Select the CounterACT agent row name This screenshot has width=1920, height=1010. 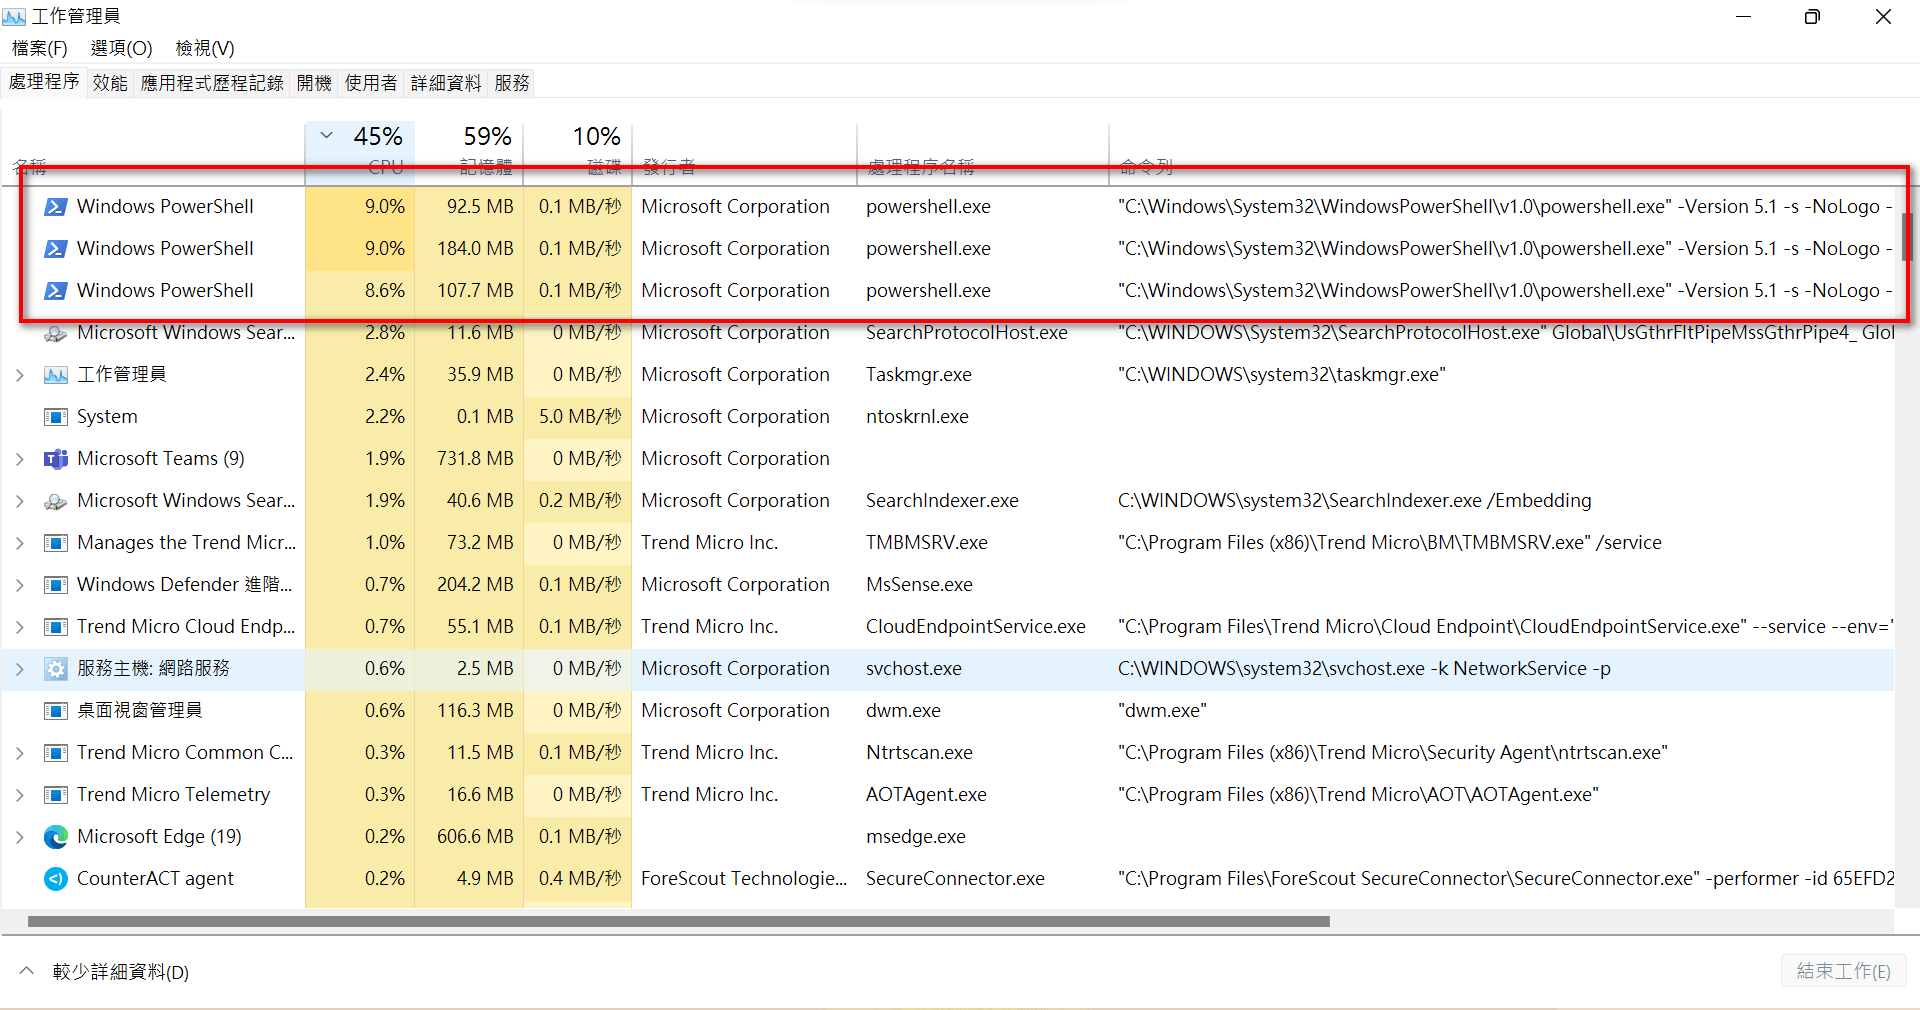pos(155,879)
